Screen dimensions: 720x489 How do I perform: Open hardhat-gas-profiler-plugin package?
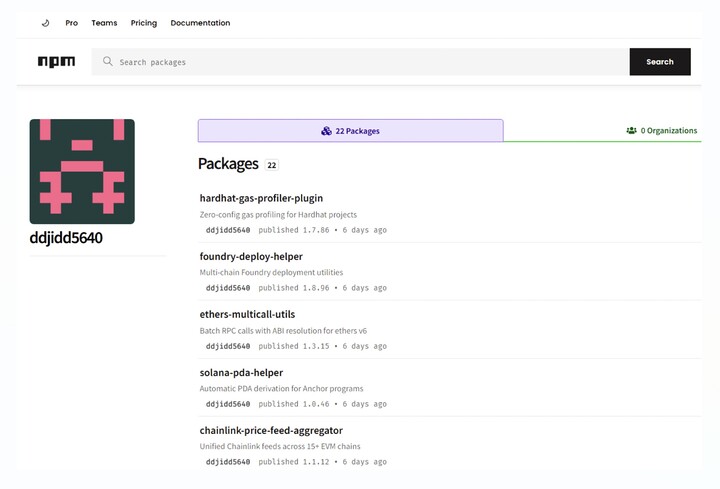click(x=261, y=198)
